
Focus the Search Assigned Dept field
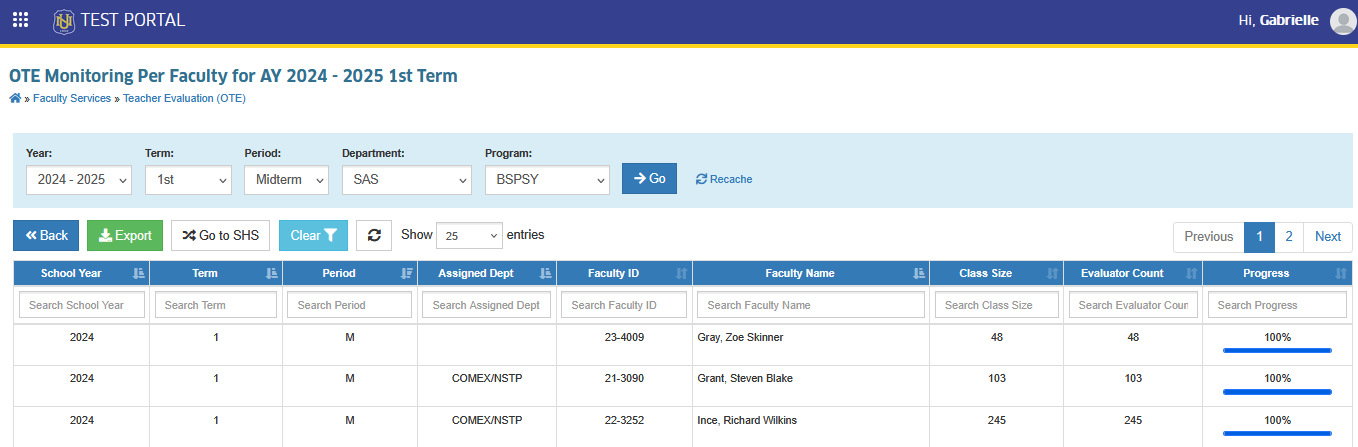[486, 305]
